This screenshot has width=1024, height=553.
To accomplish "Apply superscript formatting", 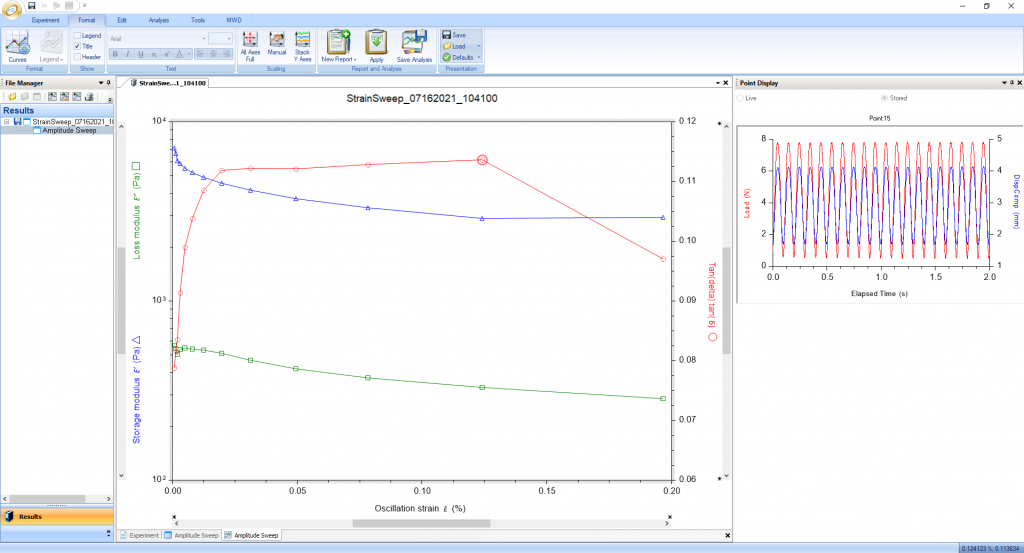I will tap(166, 54).
